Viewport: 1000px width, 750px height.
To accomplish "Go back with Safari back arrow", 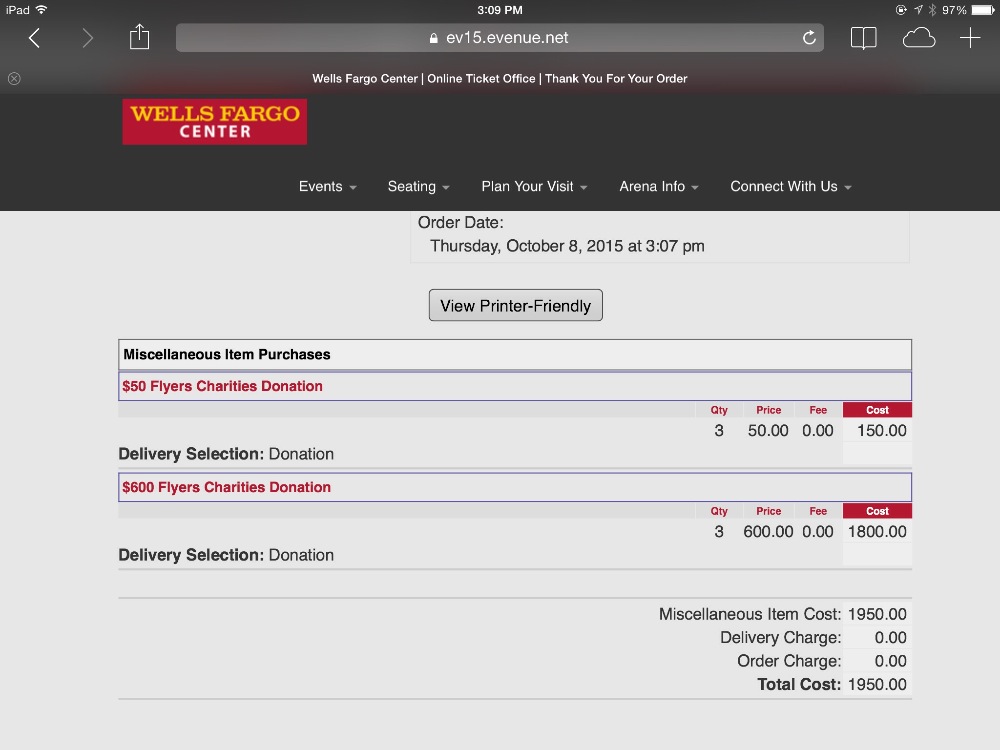I will click(34, 38).
